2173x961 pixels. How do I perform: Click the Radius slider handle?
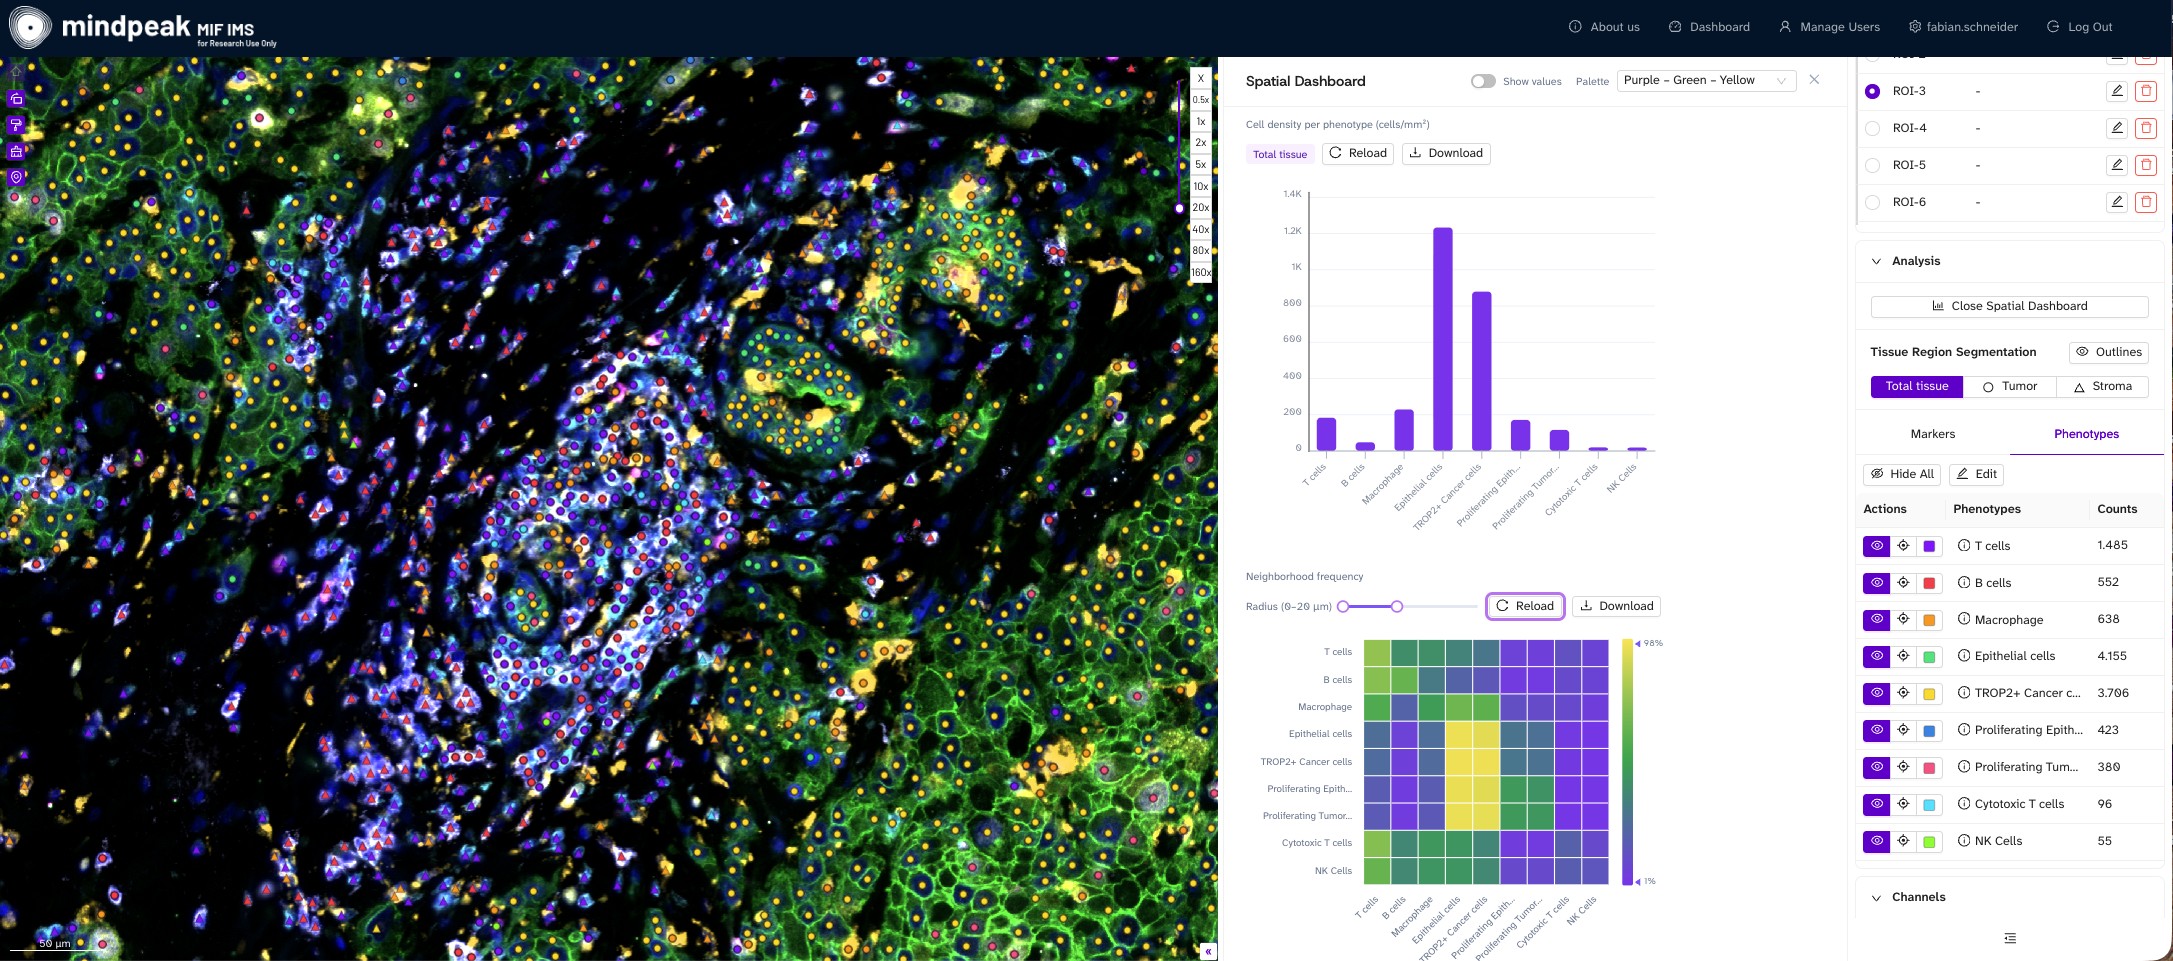coord(1397,606)
